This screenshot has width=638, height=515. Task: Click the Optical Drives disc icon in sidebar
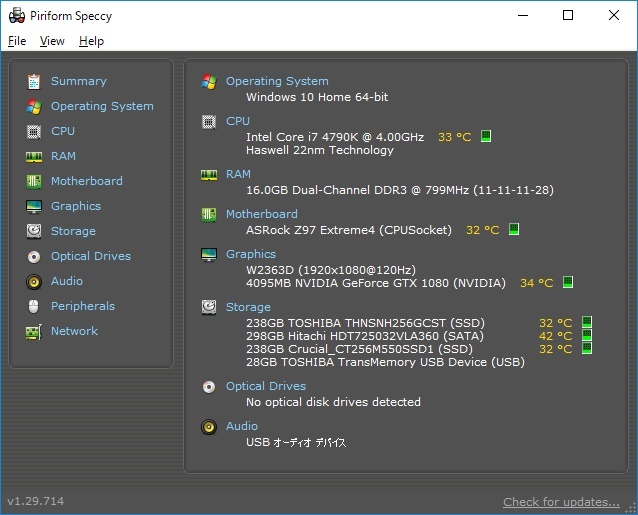click(x=34, y=257)
